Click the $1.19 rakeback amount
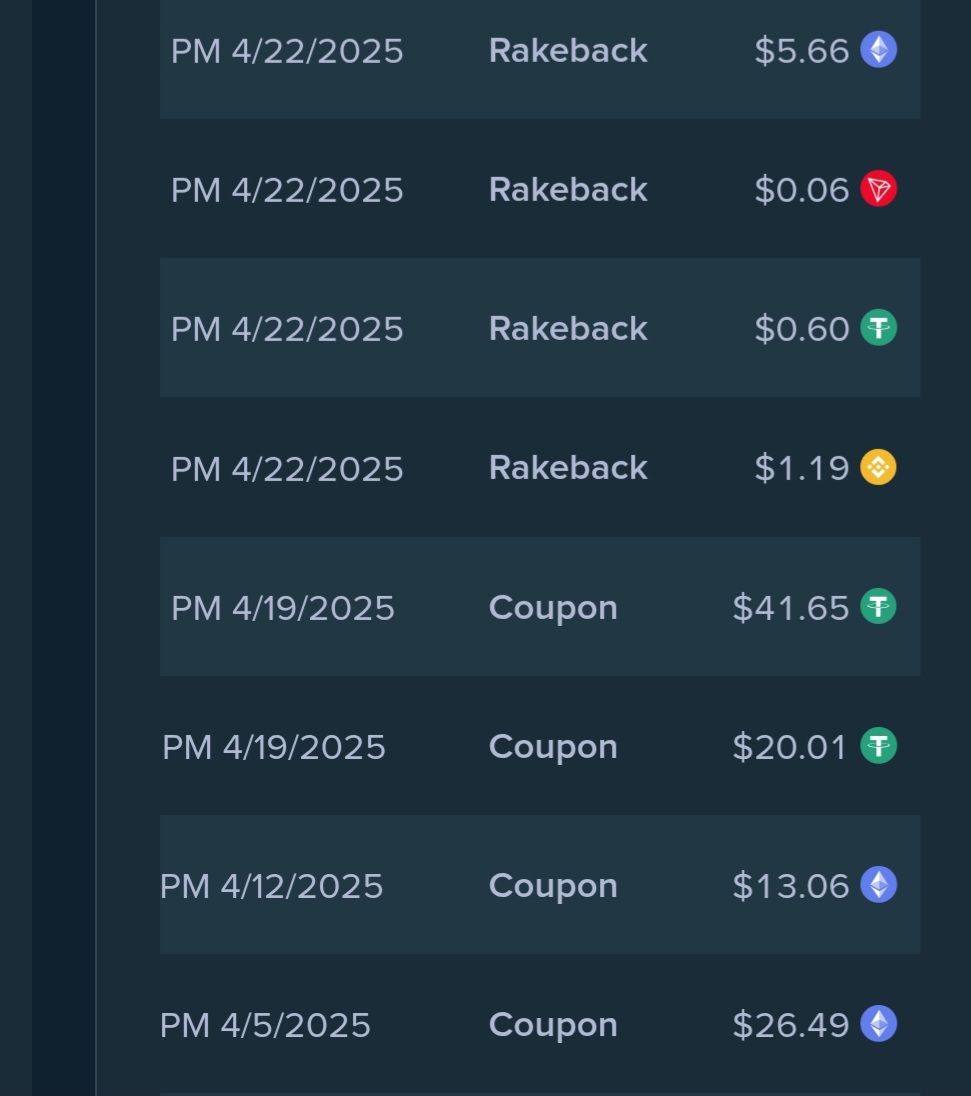Viewport: 971px width, 1096px height. [x=801, y=468]
